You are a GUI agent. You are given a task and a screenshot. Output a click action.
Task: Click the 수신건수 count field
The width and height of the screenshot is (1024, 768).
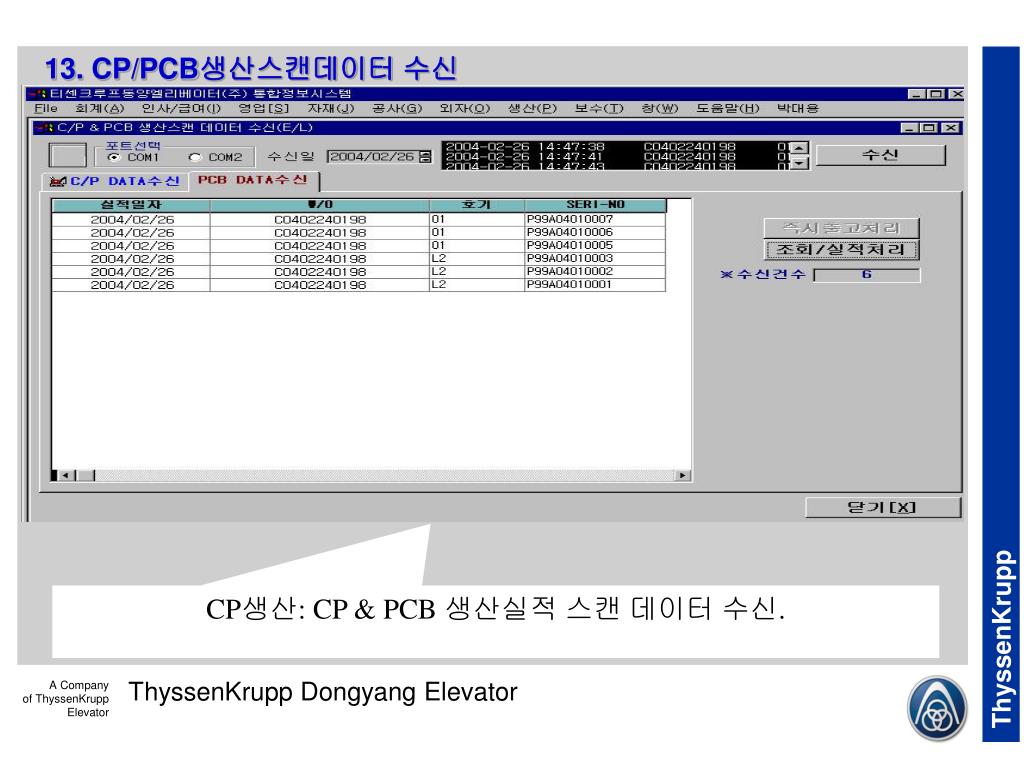[867, 275]
